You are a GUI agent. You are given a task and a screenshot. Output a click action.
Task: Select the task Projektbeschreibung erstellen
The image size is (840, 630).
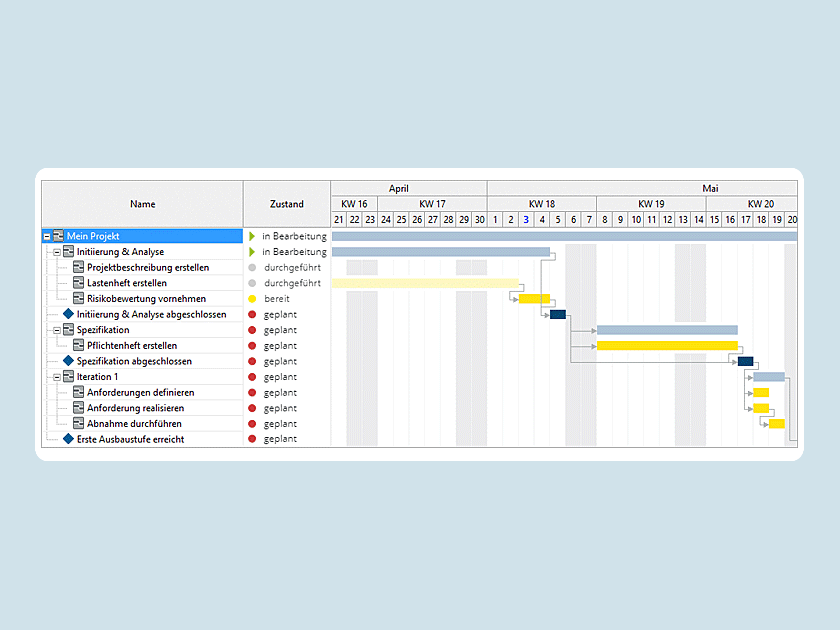pyautogui.click(x=150, y=267)
